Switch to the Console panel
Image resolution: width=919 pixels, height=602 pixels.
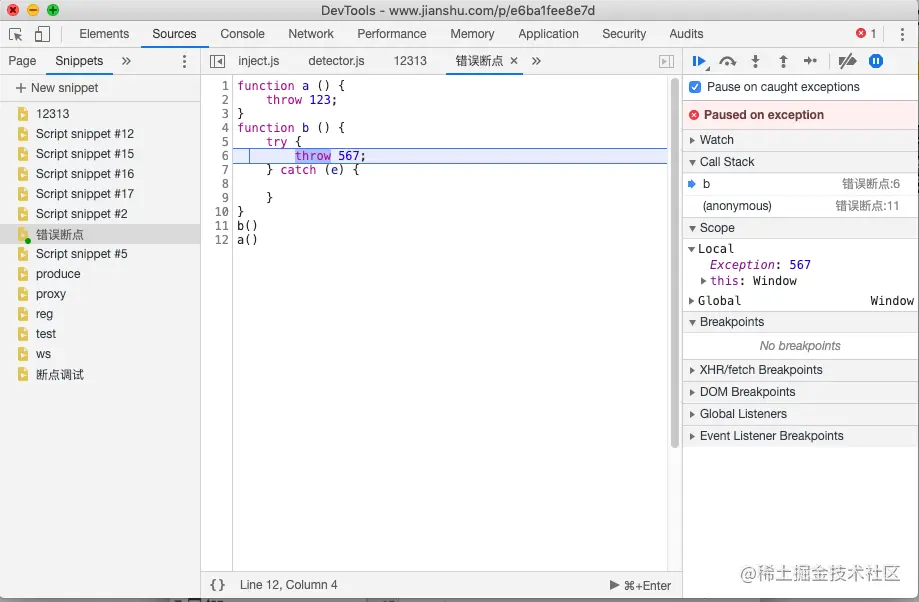[x=243, y=34]
